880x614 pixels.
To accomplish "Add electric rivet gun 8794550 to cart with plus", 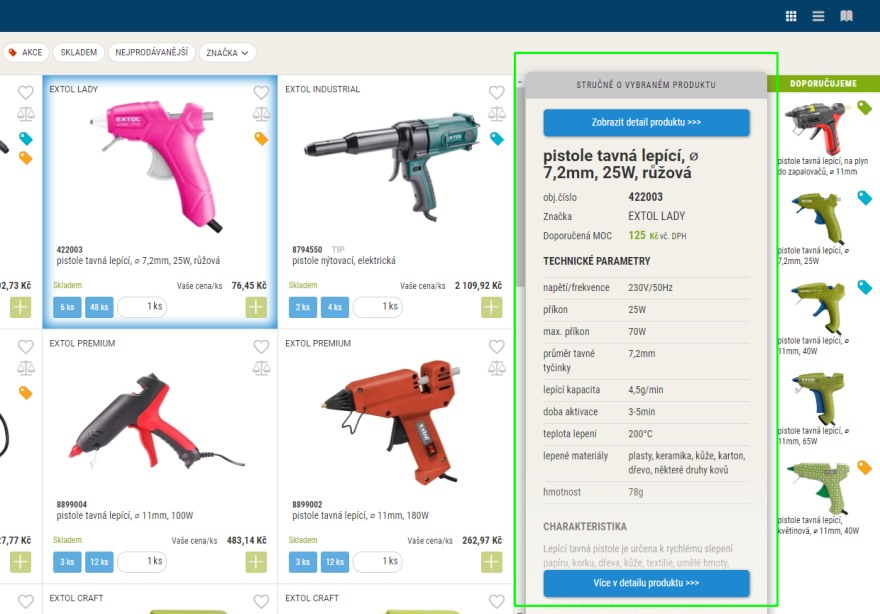I will (x=492, y=307).
